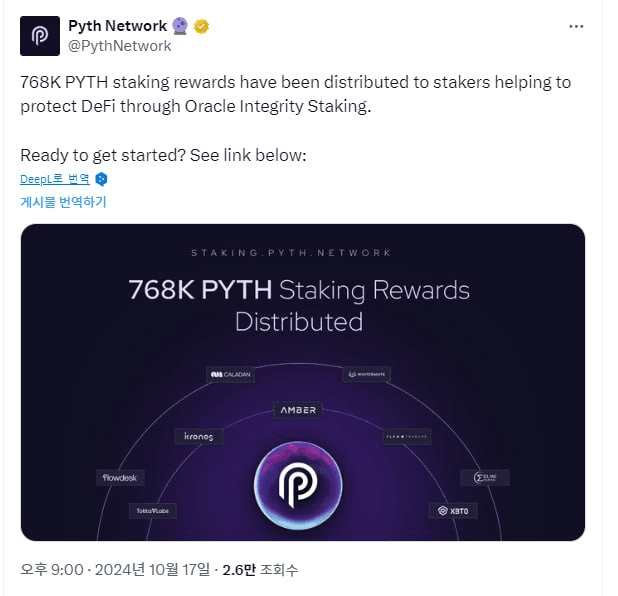
Task: Click the '게시물 번역하기' translate post link
Action: pyautogui.click(x=64, y=202)
